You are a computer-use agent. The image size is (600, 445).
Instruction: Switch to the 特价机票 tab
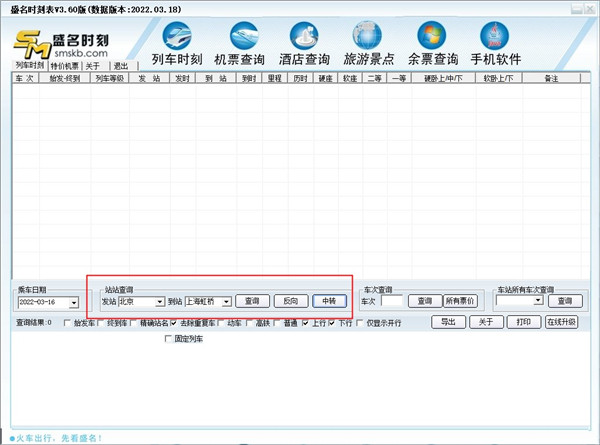[65, 66]
